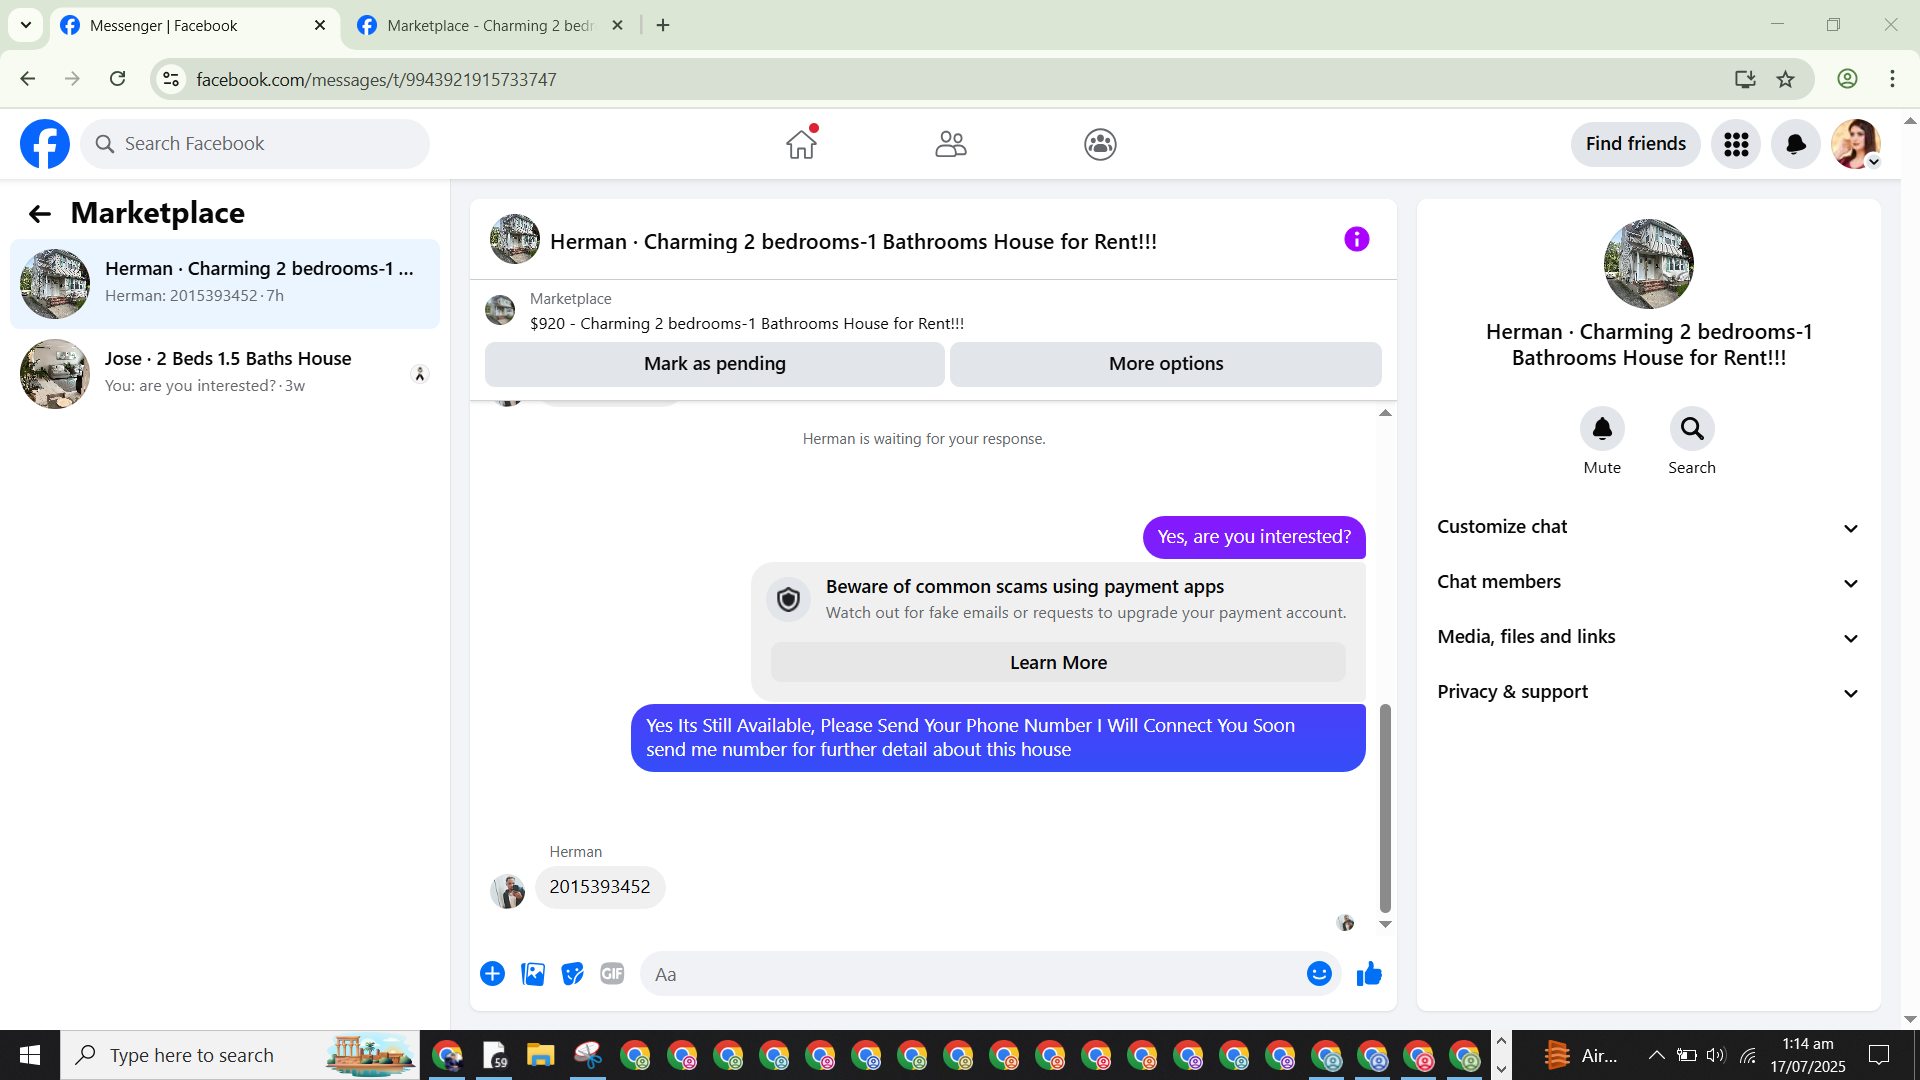
Task: Expand the Chat members section
Action: (1649, 582)
